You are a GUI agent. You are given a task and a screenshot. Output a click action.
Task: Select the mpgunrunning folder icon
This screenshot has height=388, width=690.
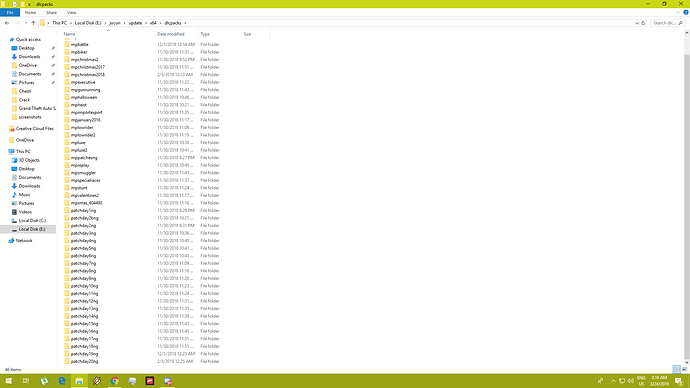click(x=67, y=90)
